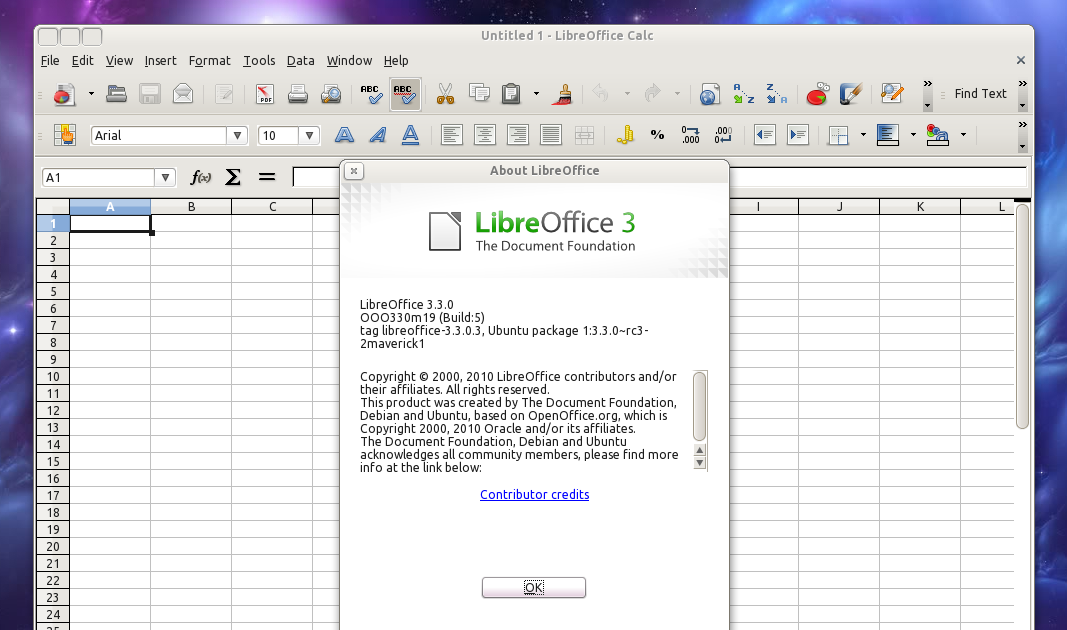Toggle AutoSpellcheck
The height and width of the screenshot is (630, 1067).
[405, 94]
